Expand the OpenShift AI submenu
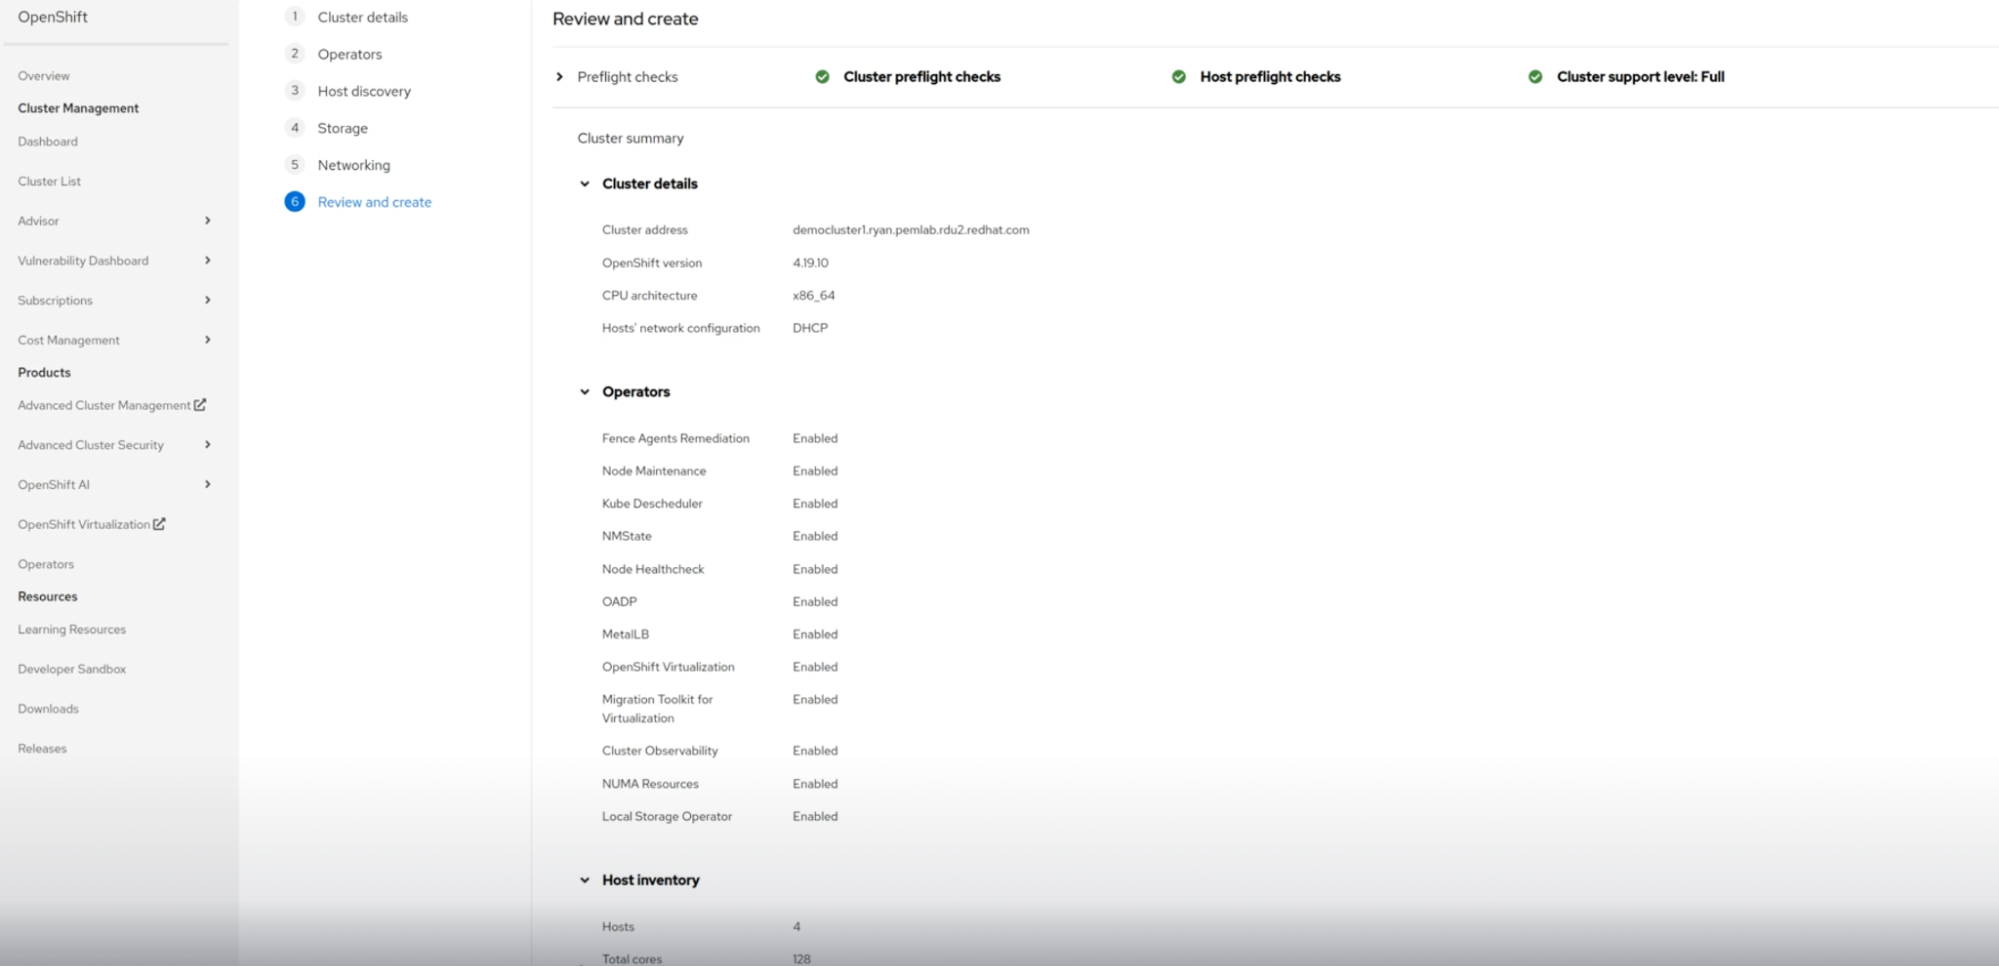Viewport: 1999px width, 967px height. pyautogui.click(x=208, y=484)
